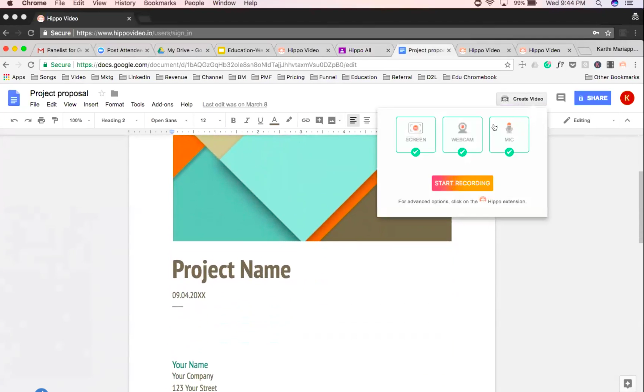Toggle the WEBCAM recording option
Image resolution: width=644 pixels, height=392 pixels.
(x=462, y=135)
